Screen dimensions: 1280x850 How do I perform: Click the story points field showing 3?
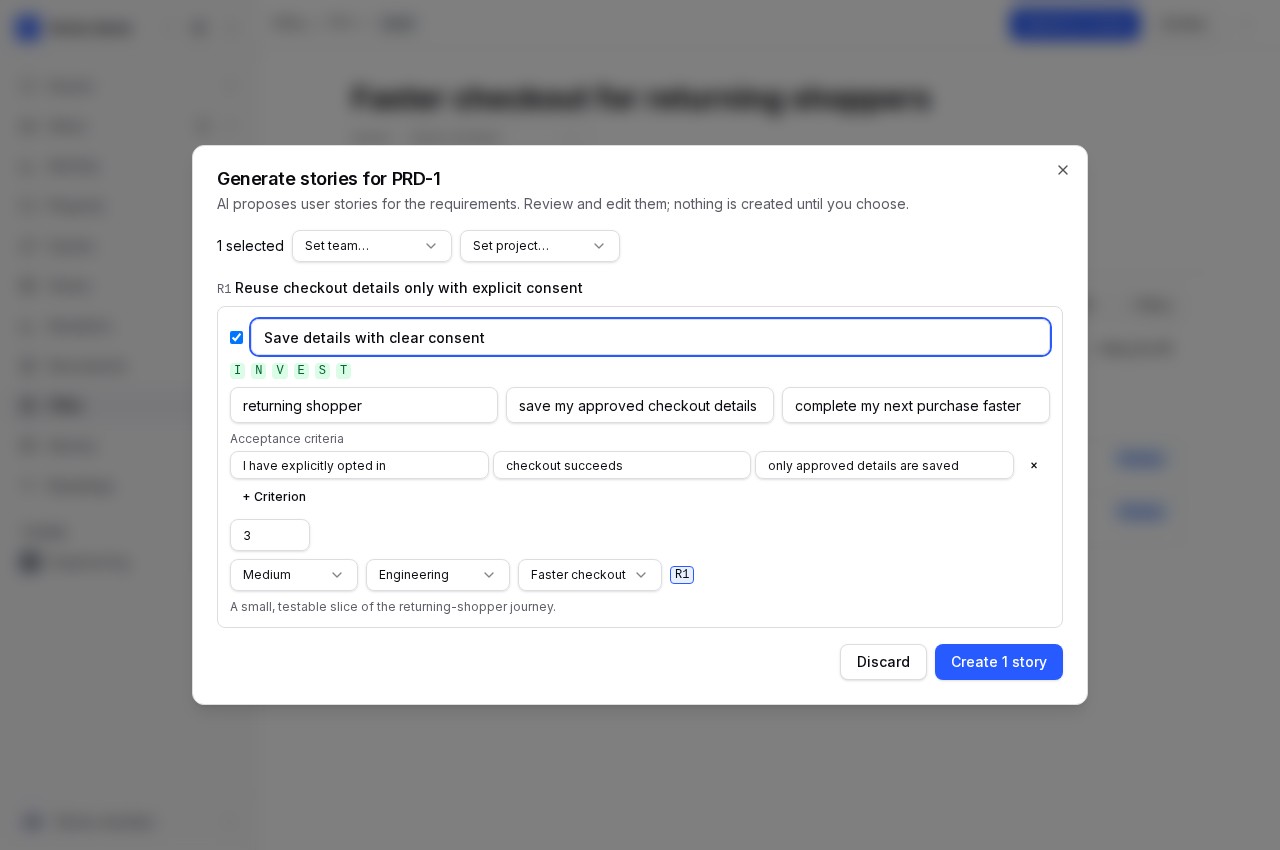click(x=270, y=535)
